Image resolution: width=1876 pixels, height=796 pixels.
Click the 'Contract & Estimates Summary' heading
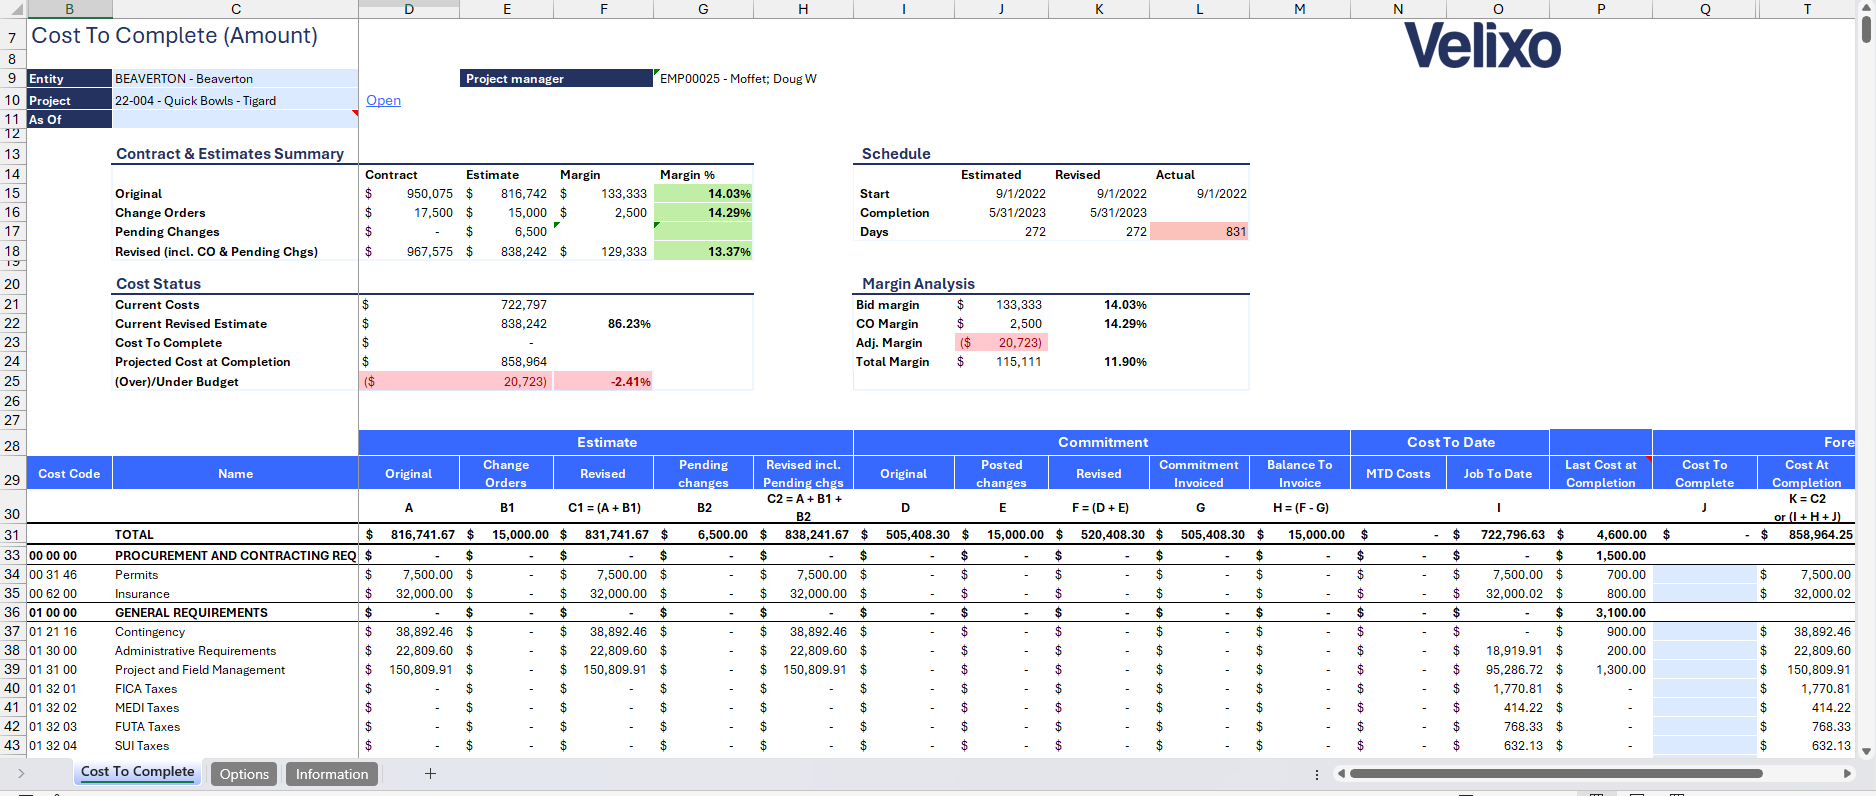click(x=230, y=154)
